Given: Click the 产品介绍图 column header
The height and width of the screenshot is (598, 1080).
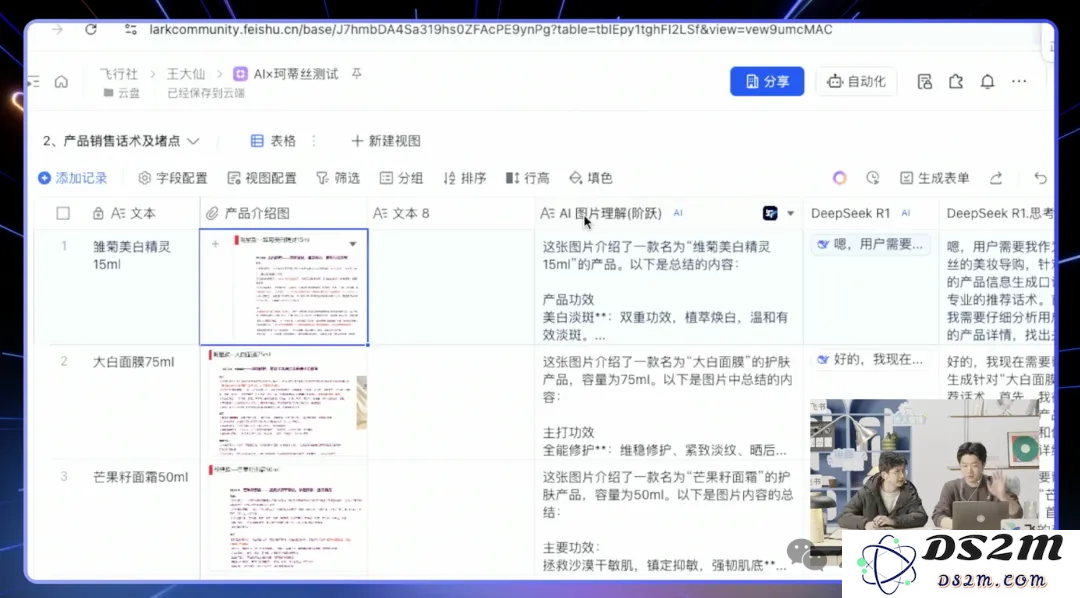Looking at the screenshot, I should 283,214.
